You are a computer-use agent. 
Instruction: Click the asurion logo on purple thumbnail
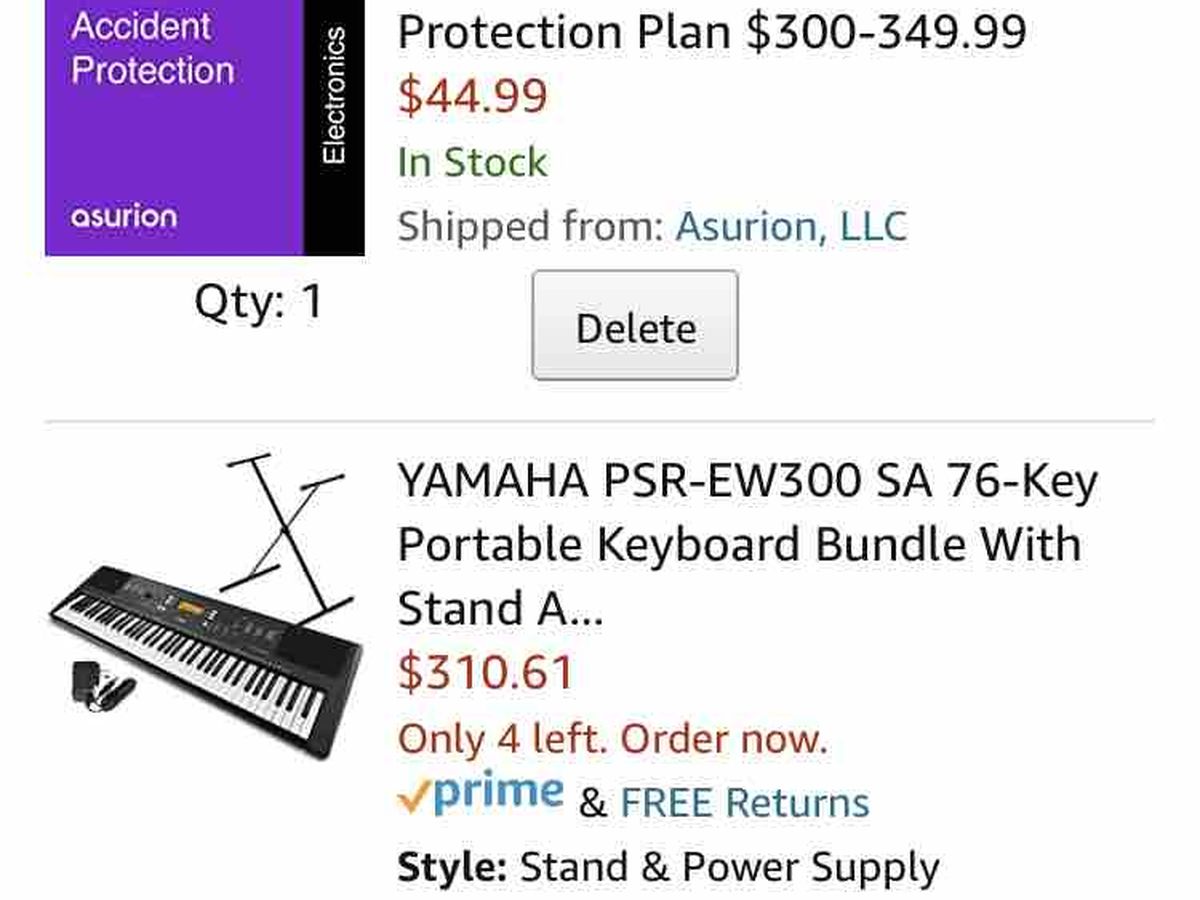(x=124, y=216)
